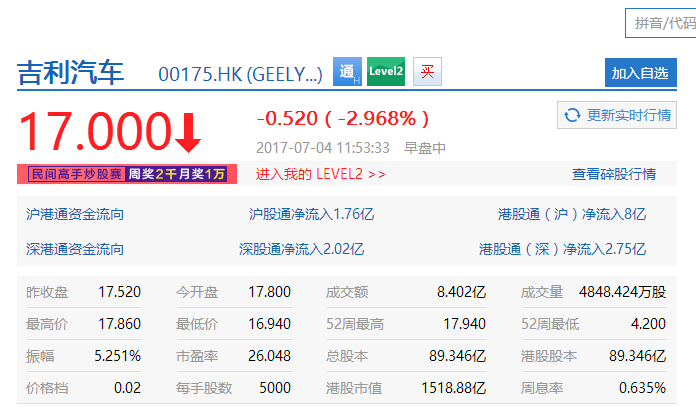Image resolution: width=696 pixels, height=413 pixels.
Task: Open 查看碎股行情 link
Action: [x=613, y=174]
